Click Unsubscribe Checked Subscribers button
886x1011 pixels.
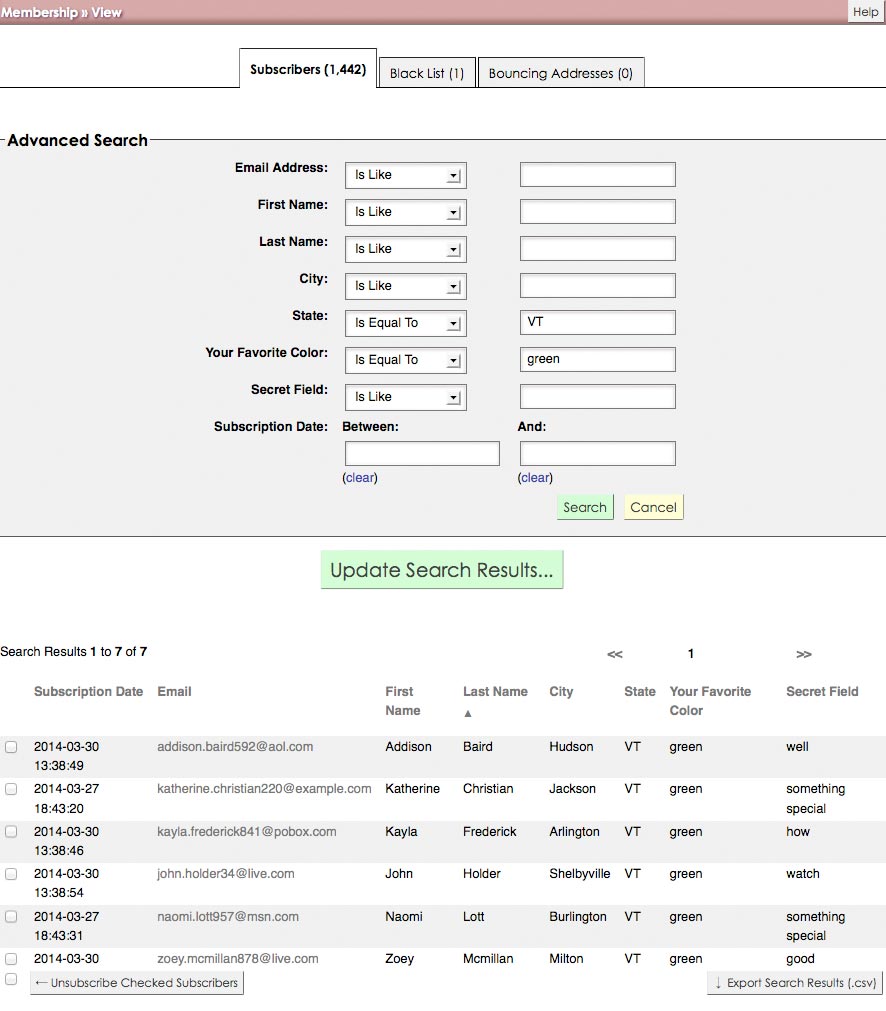tap(137, 983)
